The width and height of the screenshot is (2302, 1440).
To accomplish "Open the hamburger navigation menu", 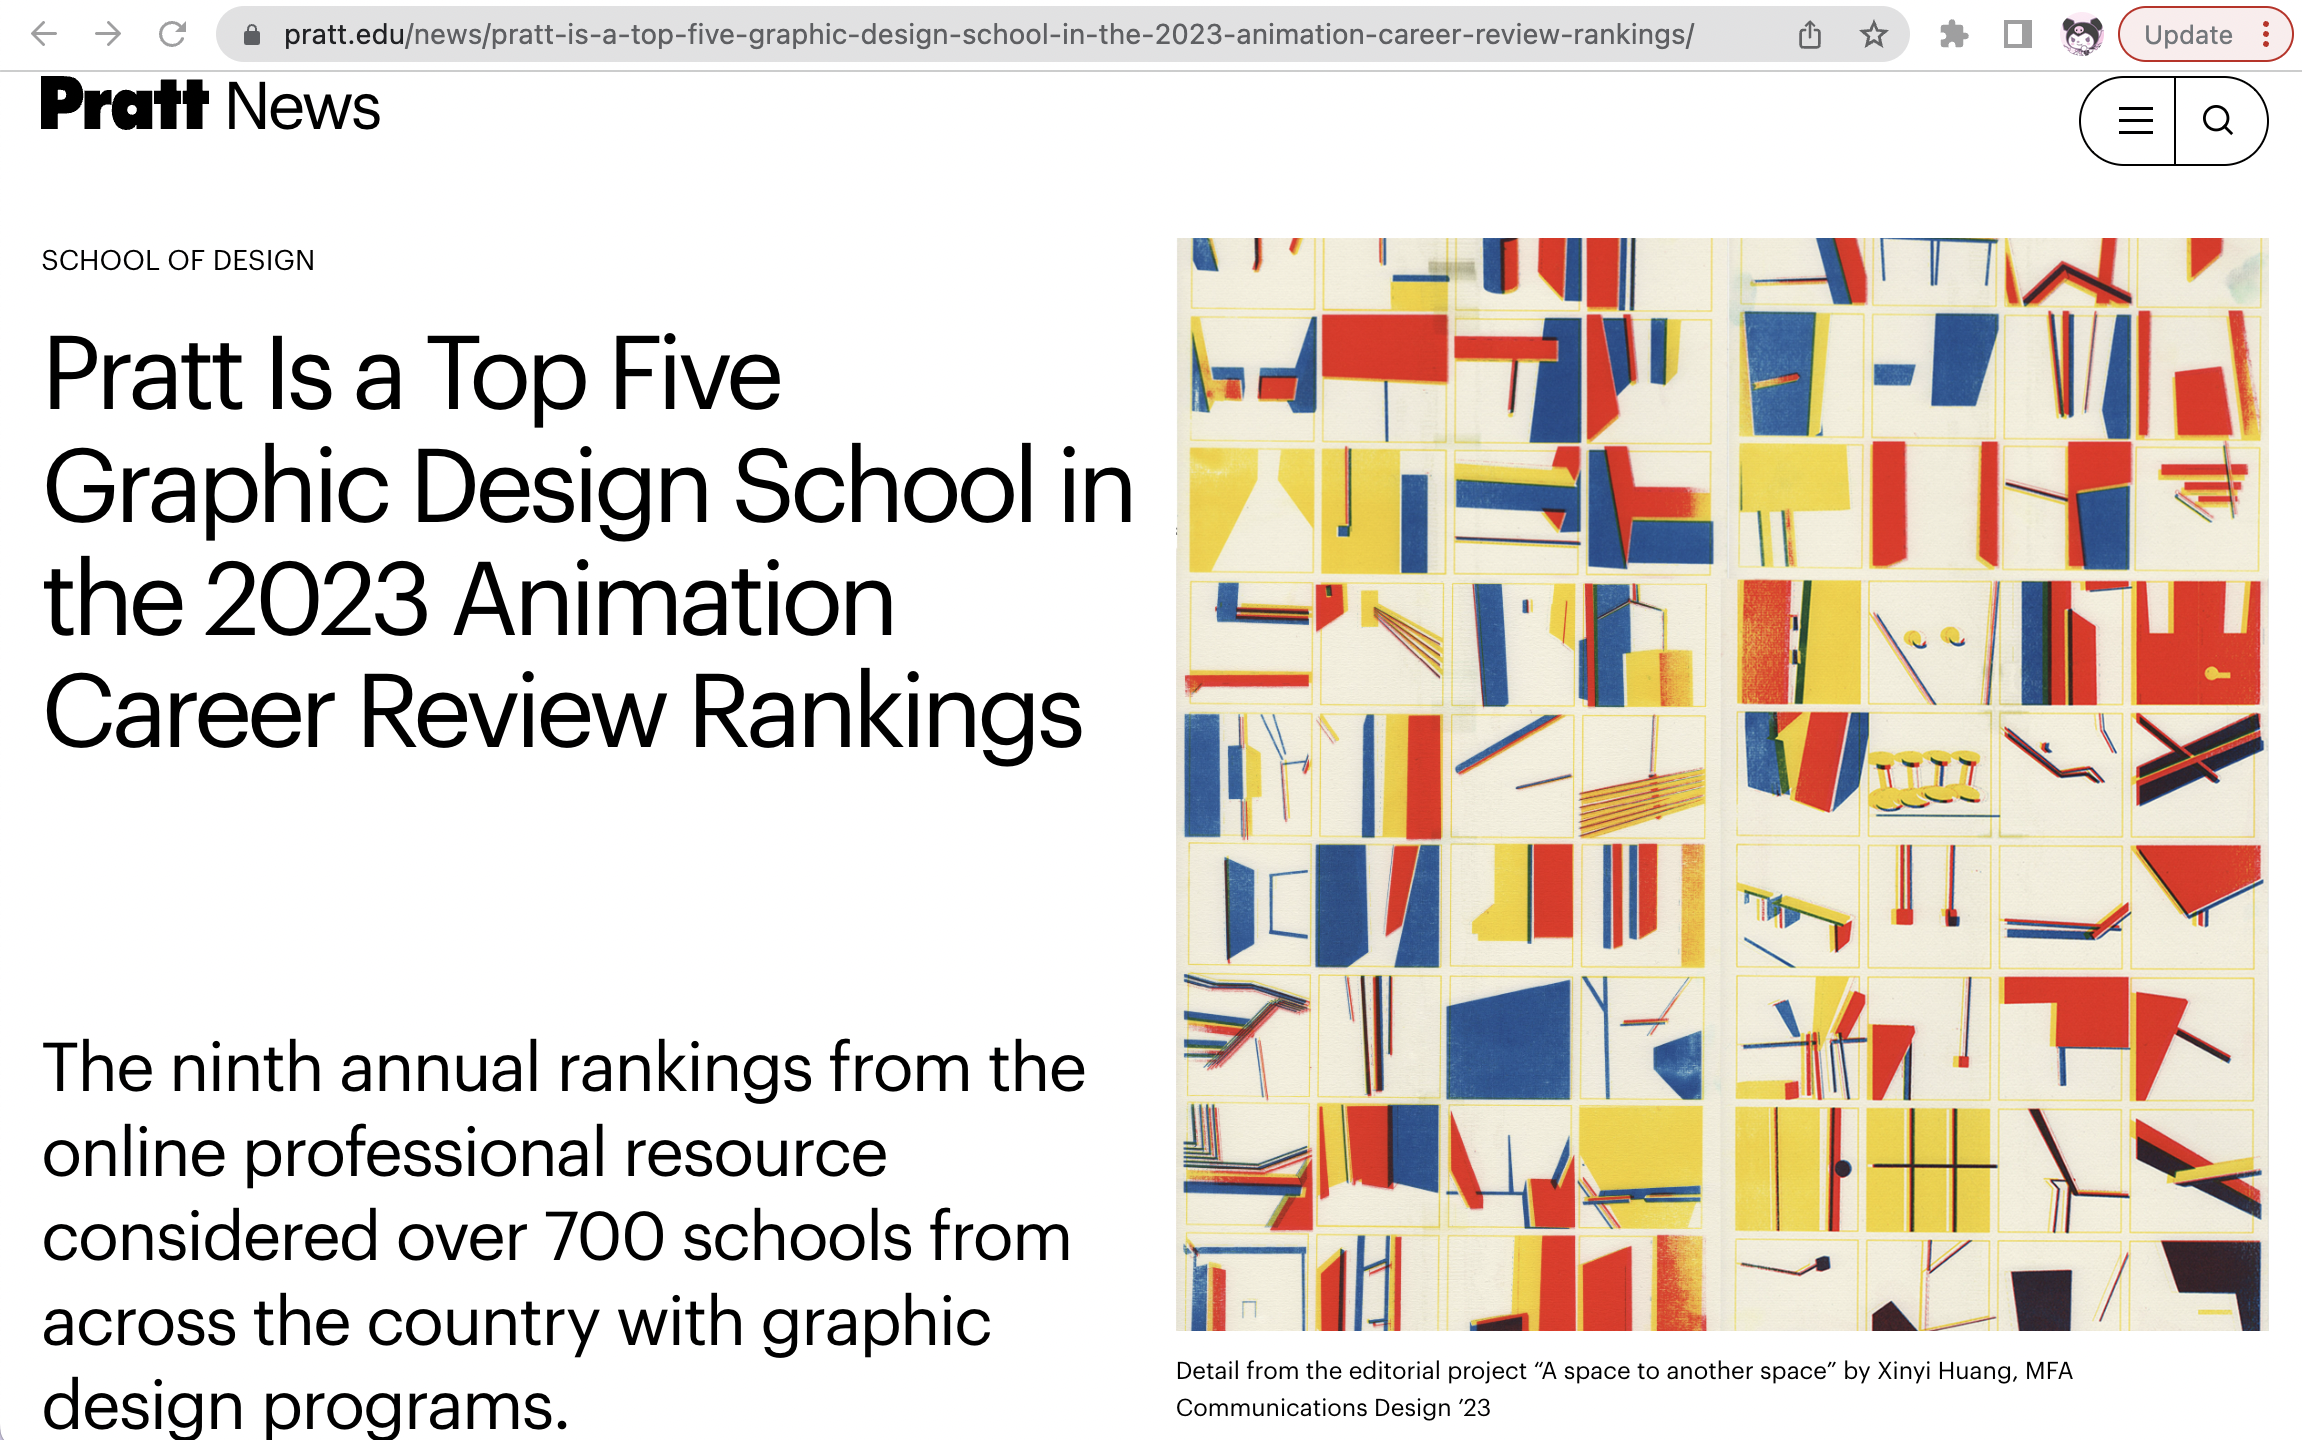I will coord(2135,121).
